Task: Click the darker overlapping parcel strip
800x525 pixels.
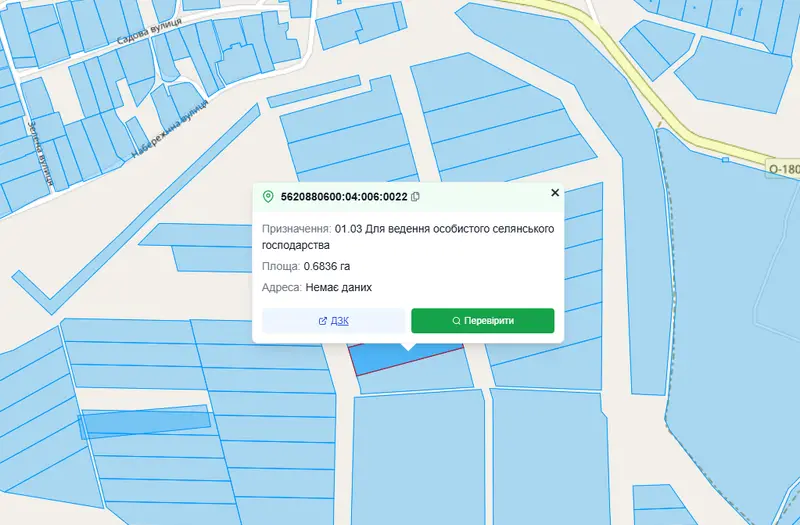Action: (x=145, y=422)
